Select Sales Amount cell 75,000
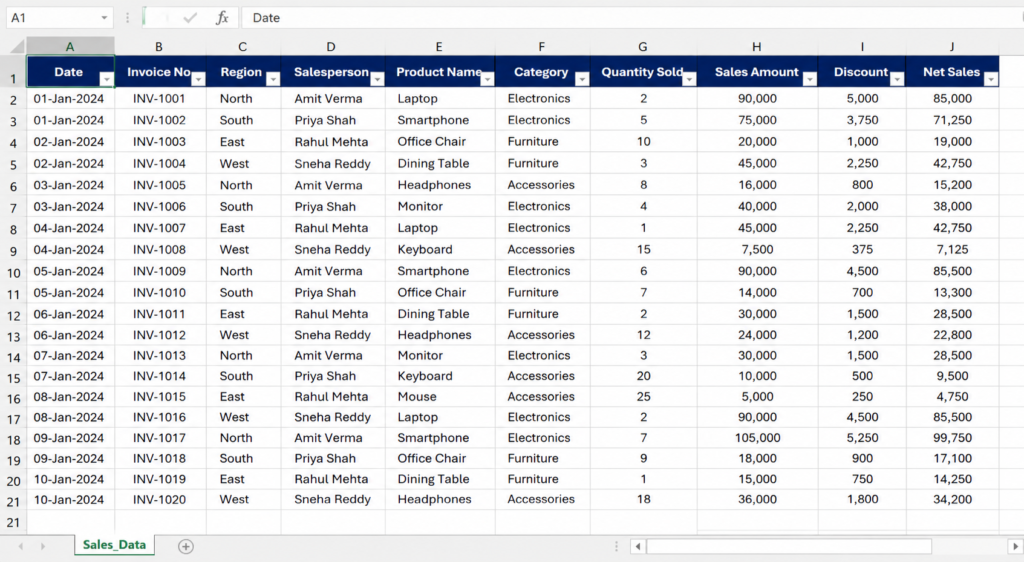The width and height of the screenshot is (1024, 562). (757, 120)
